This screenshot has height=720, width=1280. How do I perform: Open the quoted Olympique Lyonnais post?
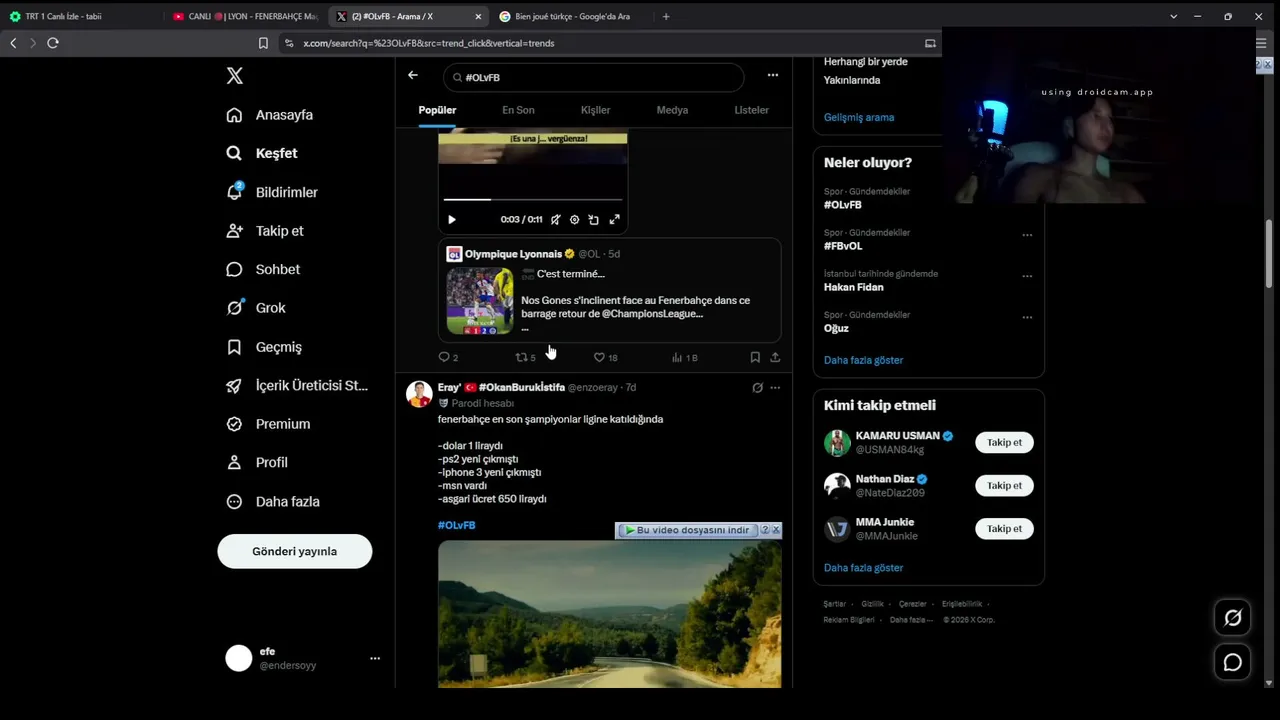(x=609, y=290)
